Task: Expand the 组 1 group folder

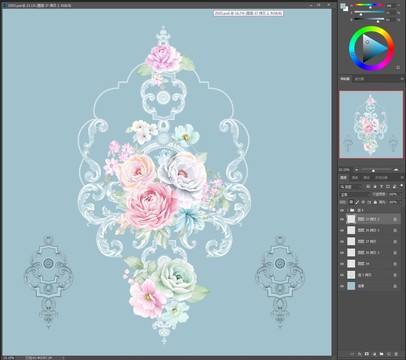Action: [x=348, y=210]
